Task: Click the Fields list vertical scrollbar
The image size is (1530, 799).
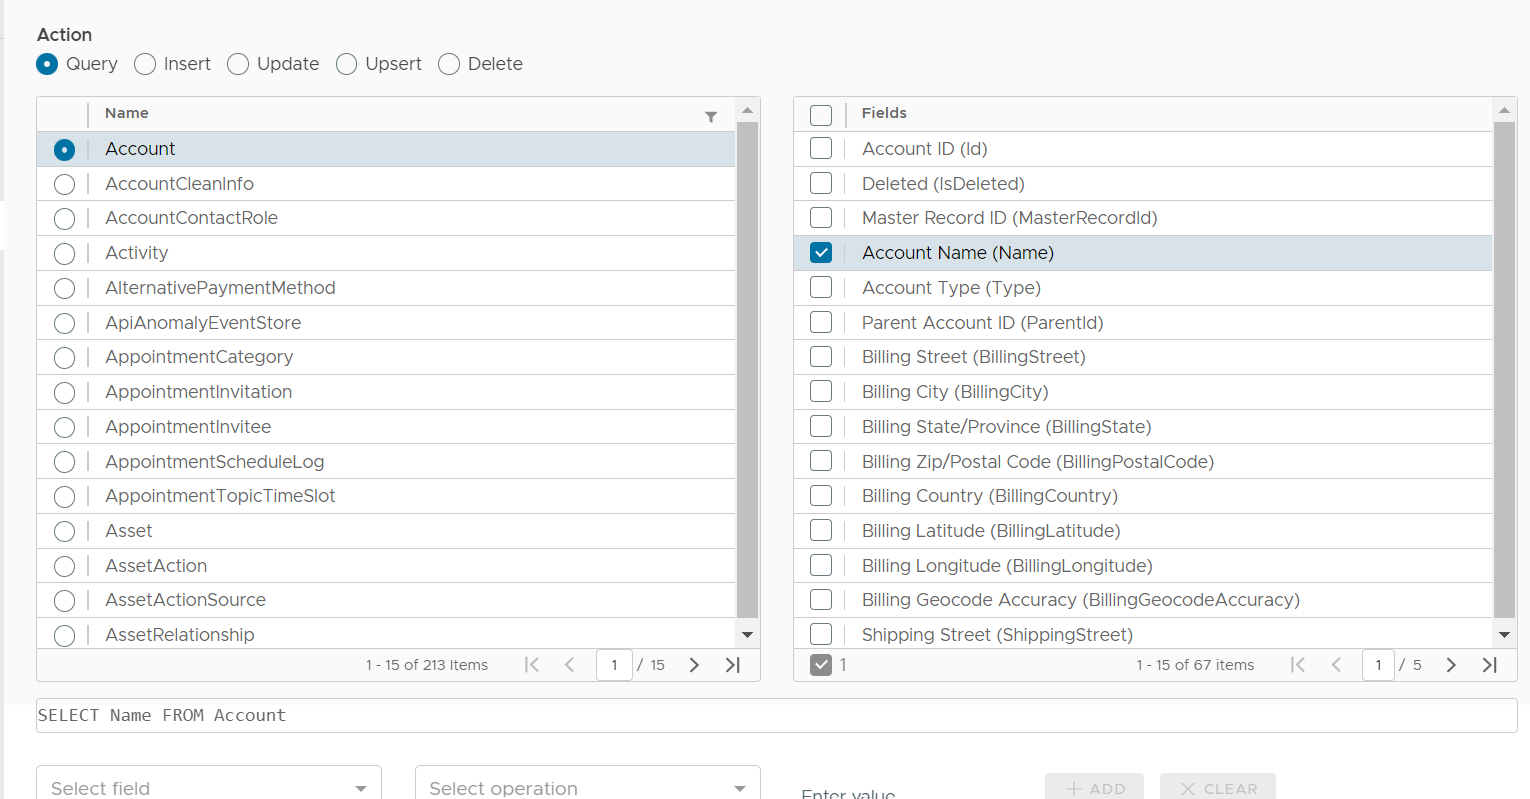Action: 1504,370
